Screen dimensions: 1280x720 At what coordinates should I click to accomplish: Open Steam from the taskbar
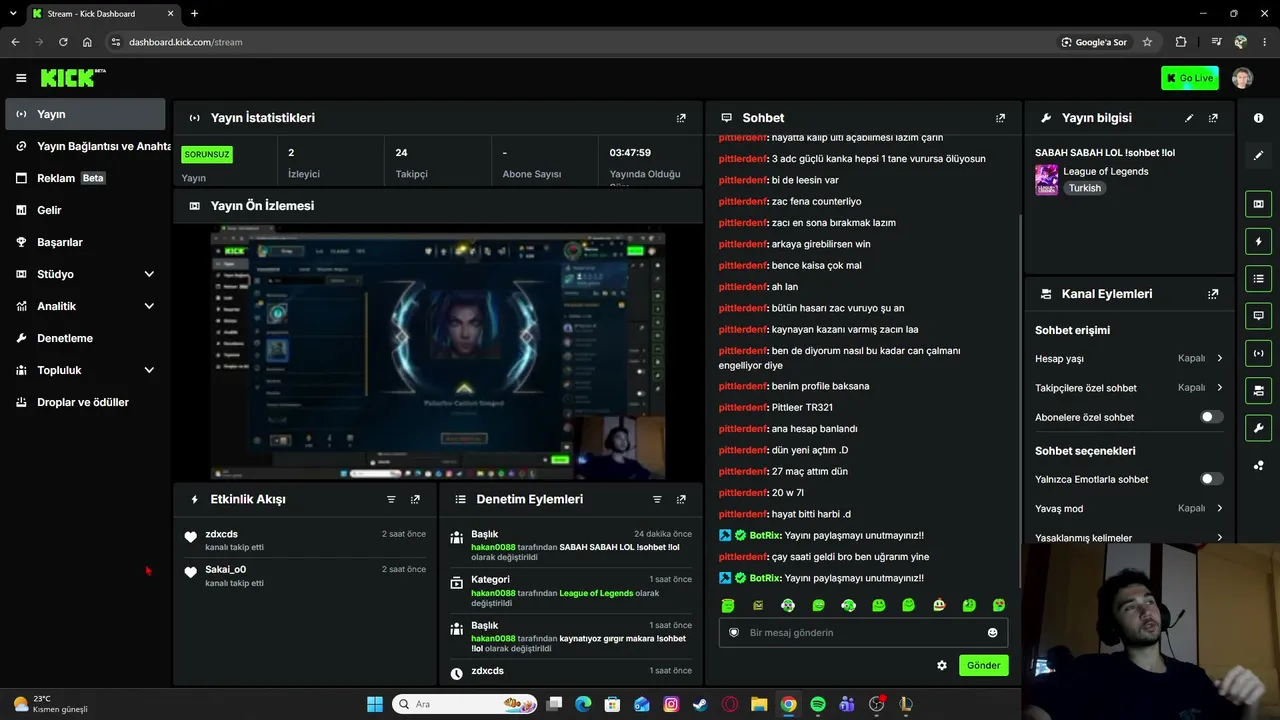[700, 704]
